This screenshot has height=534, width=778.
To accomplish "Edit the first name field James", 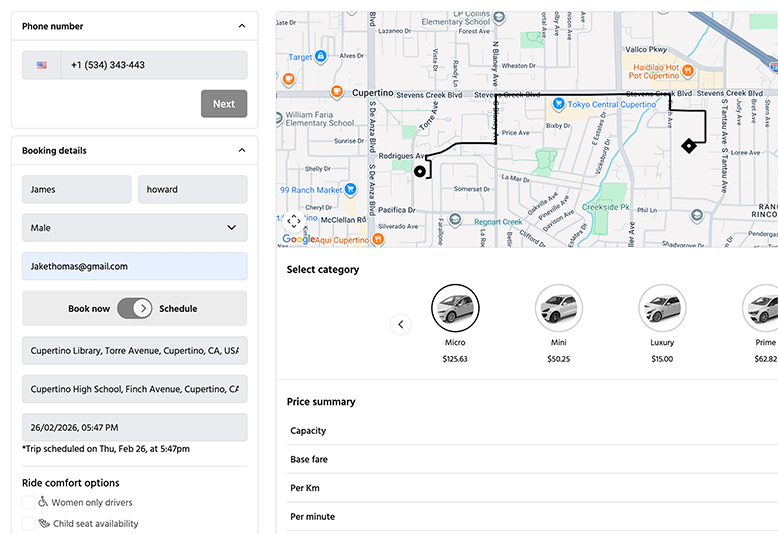I will (76, 189).
